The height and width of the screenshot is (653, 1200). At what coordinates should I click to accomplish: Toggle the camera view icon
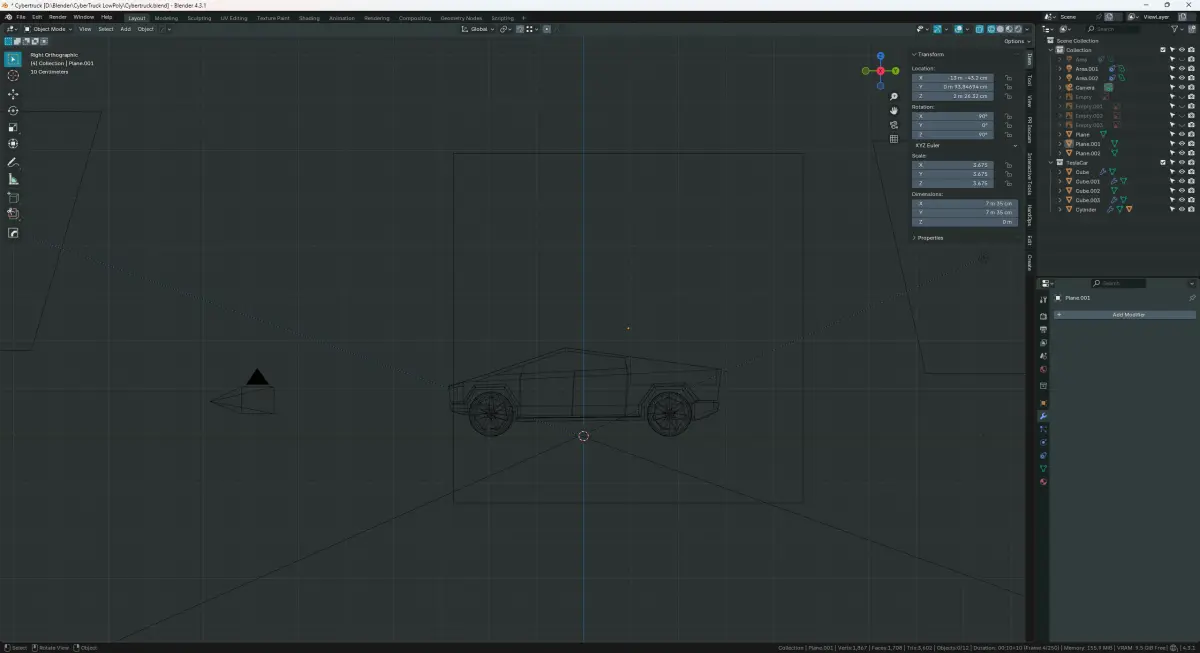coord(894,125)
